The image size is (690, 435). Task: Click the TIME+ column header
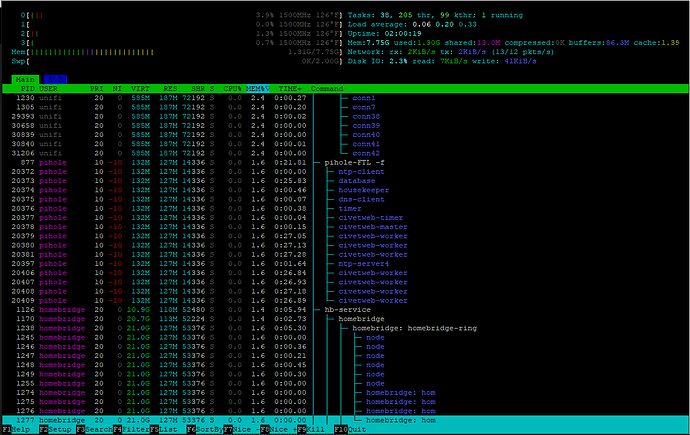click(x=290, y=88)
